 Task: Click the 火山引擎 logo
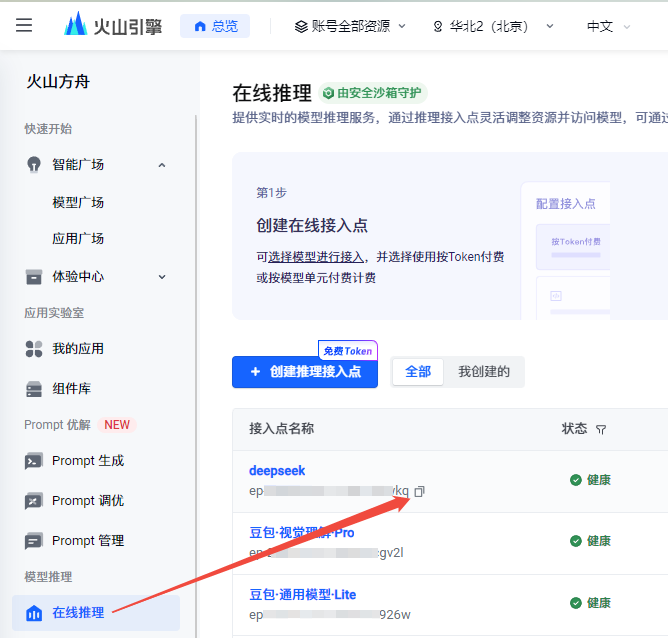coord(113,25)
